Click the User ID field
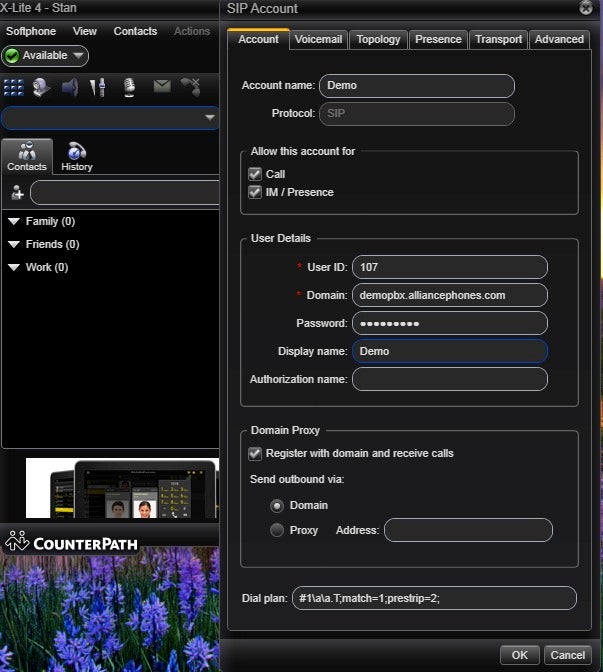603x672 pixels. 450,267
